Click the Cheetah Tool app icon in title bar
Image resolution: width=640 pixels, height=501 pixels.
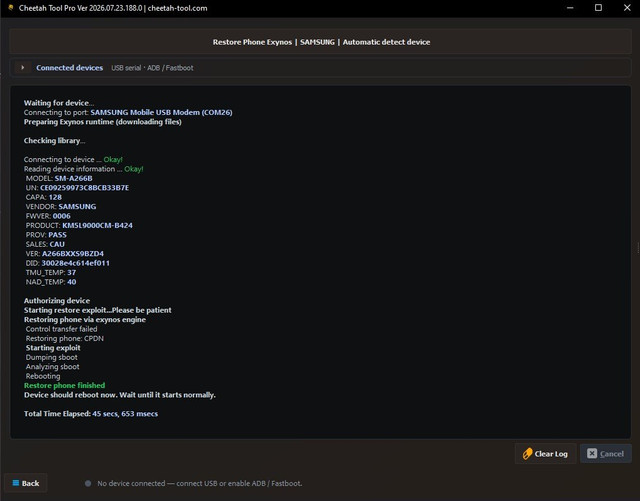(x=11, y=8)
